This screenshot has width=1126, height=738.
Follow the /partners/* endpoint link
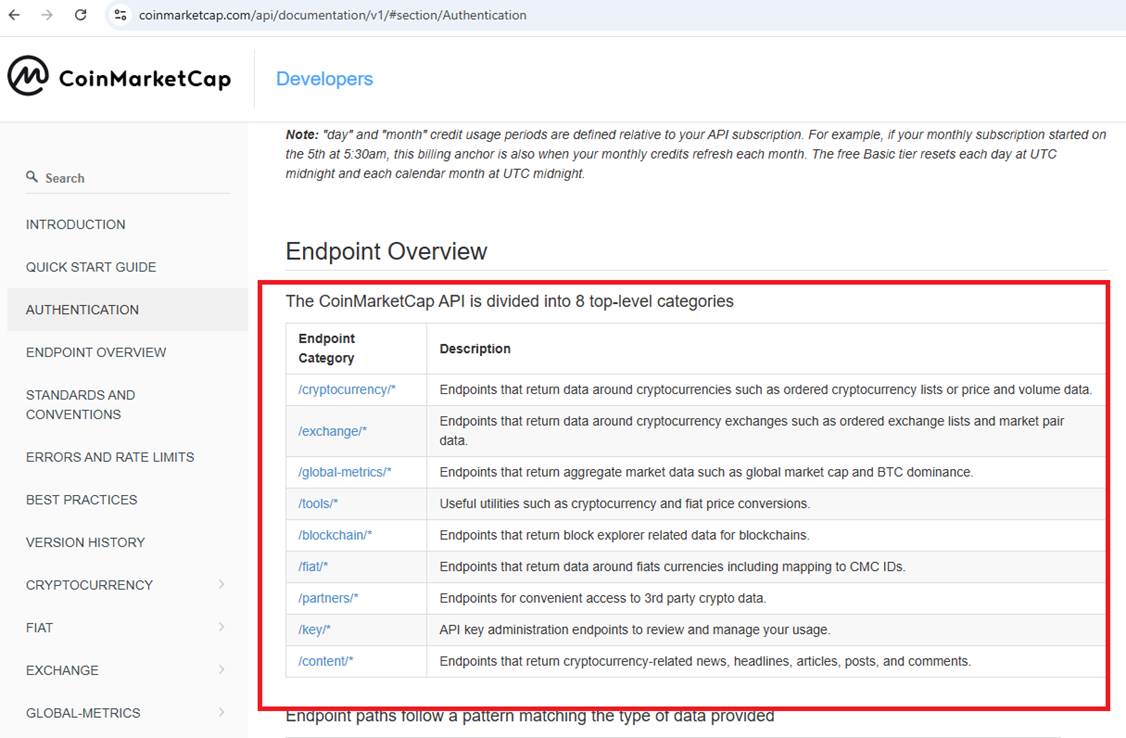[328, 599]
